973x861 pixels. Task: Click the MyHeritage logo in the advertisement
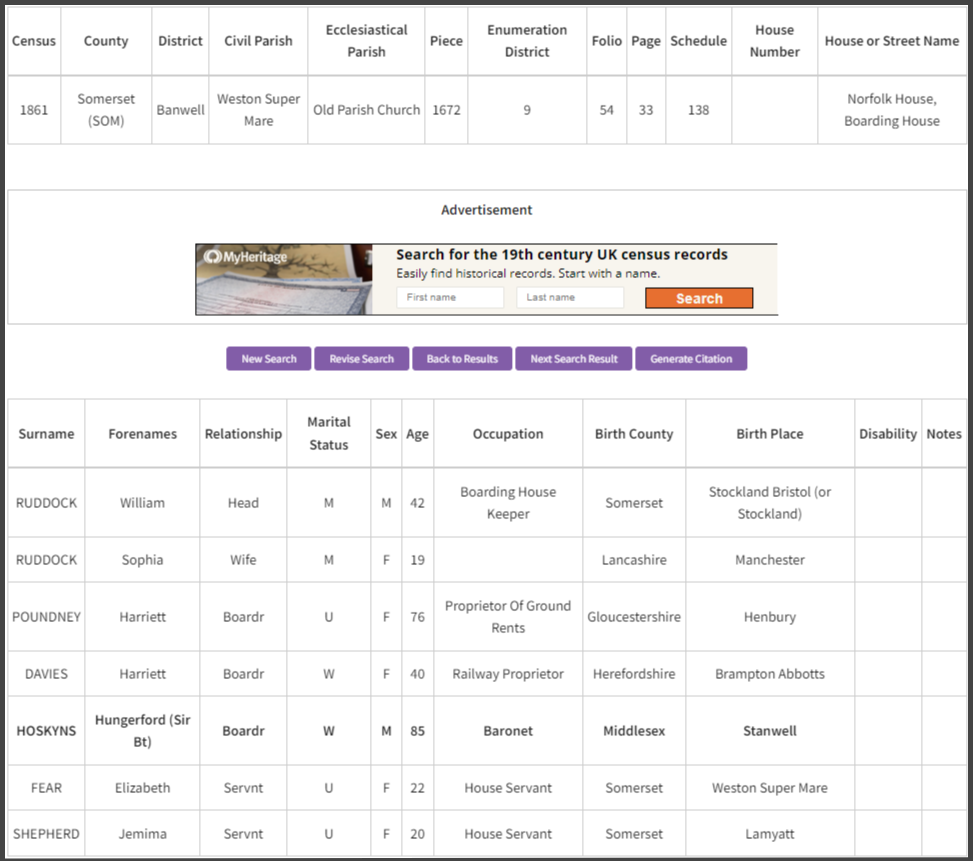[x=246, y=257]
